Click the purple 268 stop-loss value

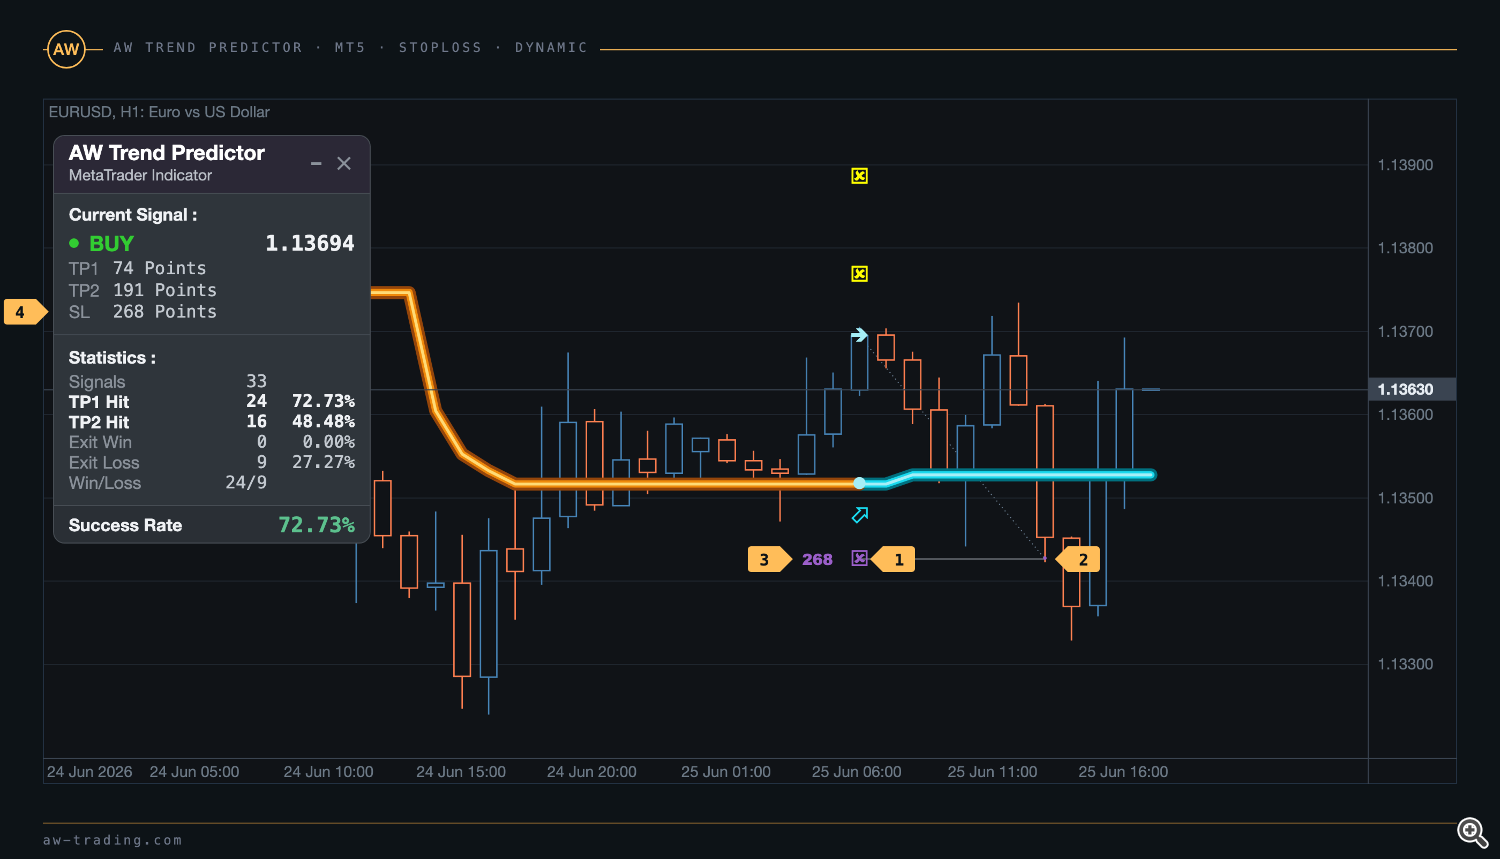(817, 559)
